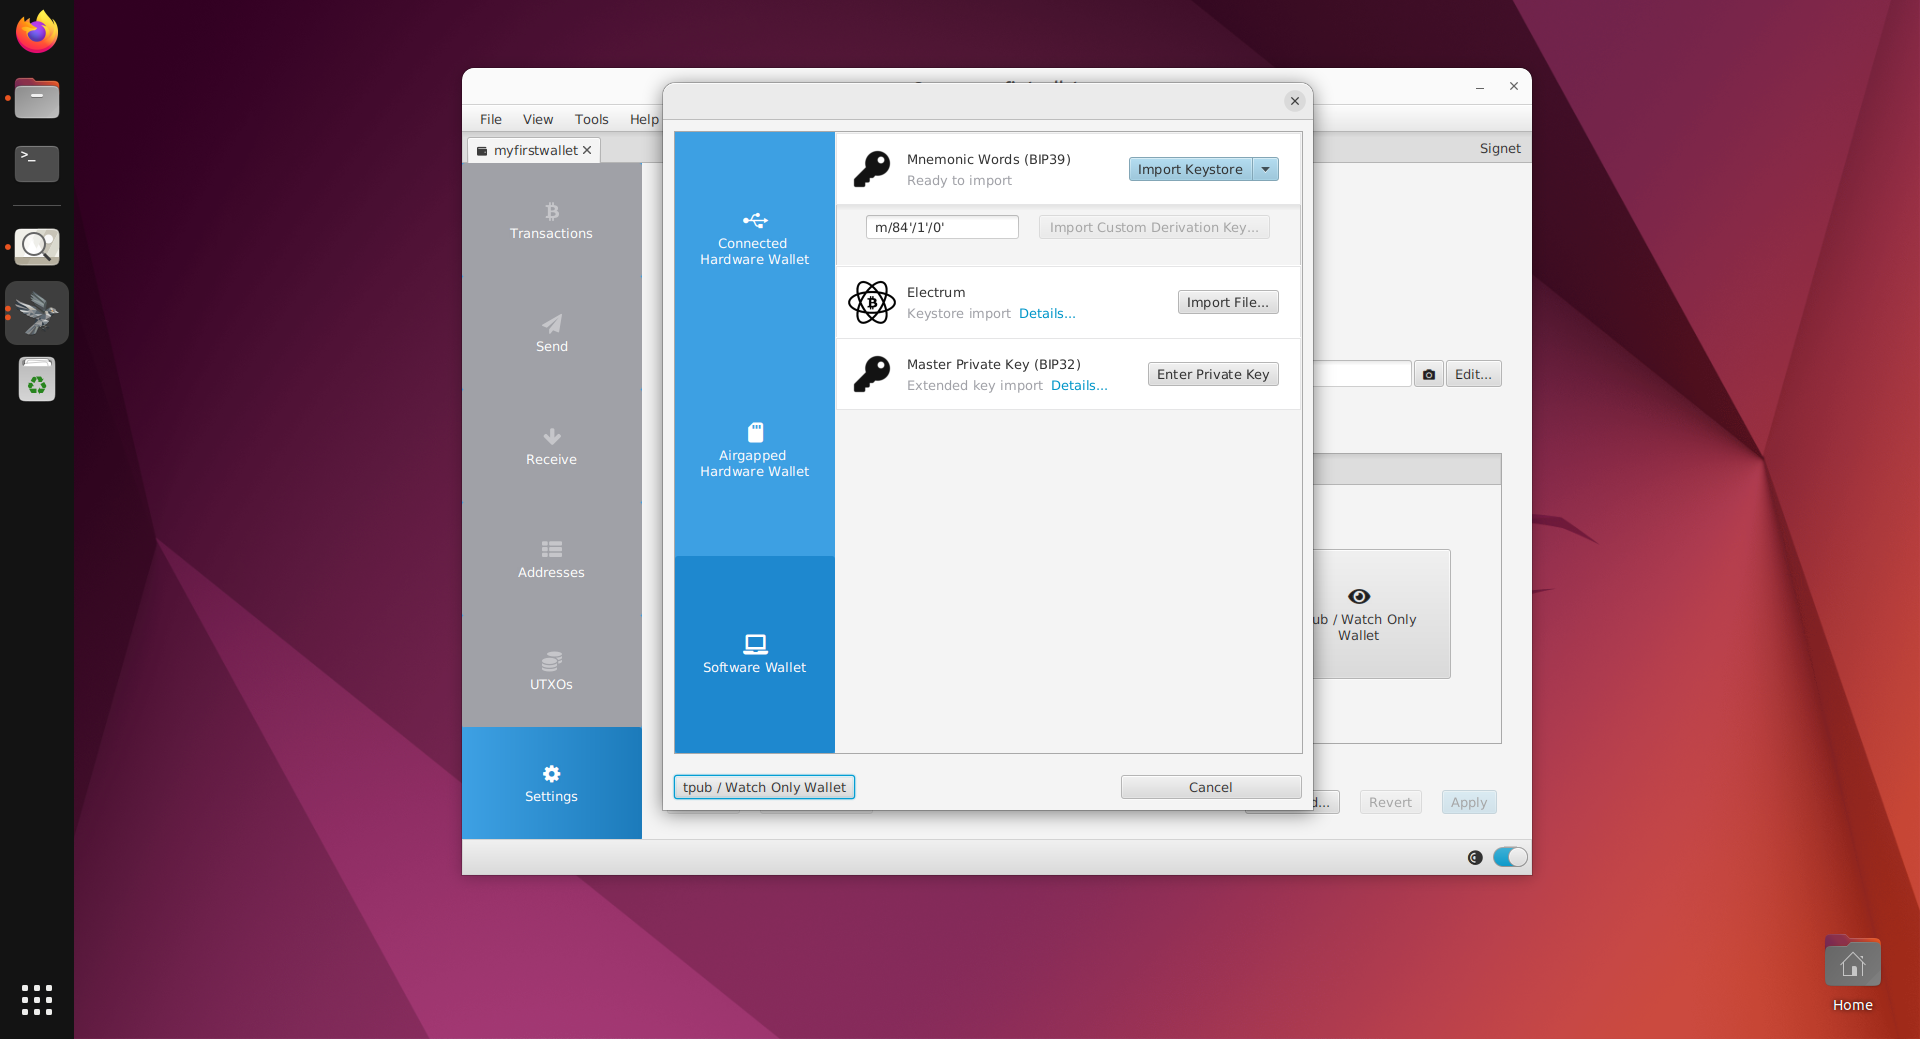Edit the derivation path field m/84'/1'/0'
Viewport: 1920px width, 1039px height.
[x=942, y=227]
